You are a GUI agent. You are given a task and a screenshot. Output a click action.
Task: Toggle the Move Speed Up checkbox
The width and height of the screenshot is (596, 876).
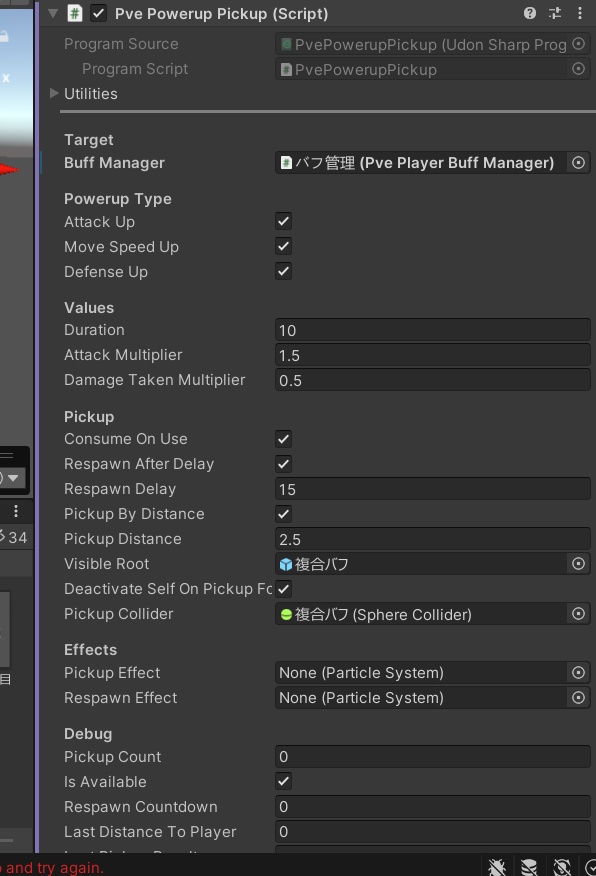284,246
